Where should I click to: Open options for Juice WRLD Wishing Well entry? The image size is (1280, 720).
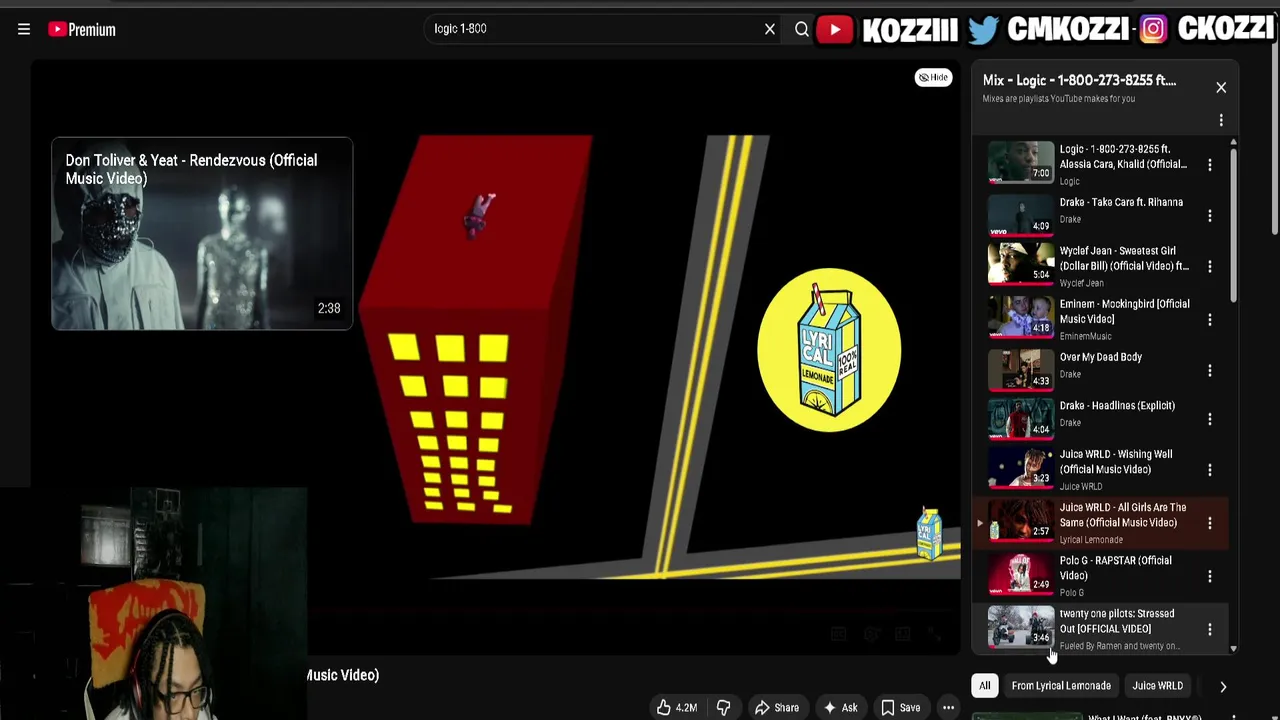click(x=1210, y=470)
